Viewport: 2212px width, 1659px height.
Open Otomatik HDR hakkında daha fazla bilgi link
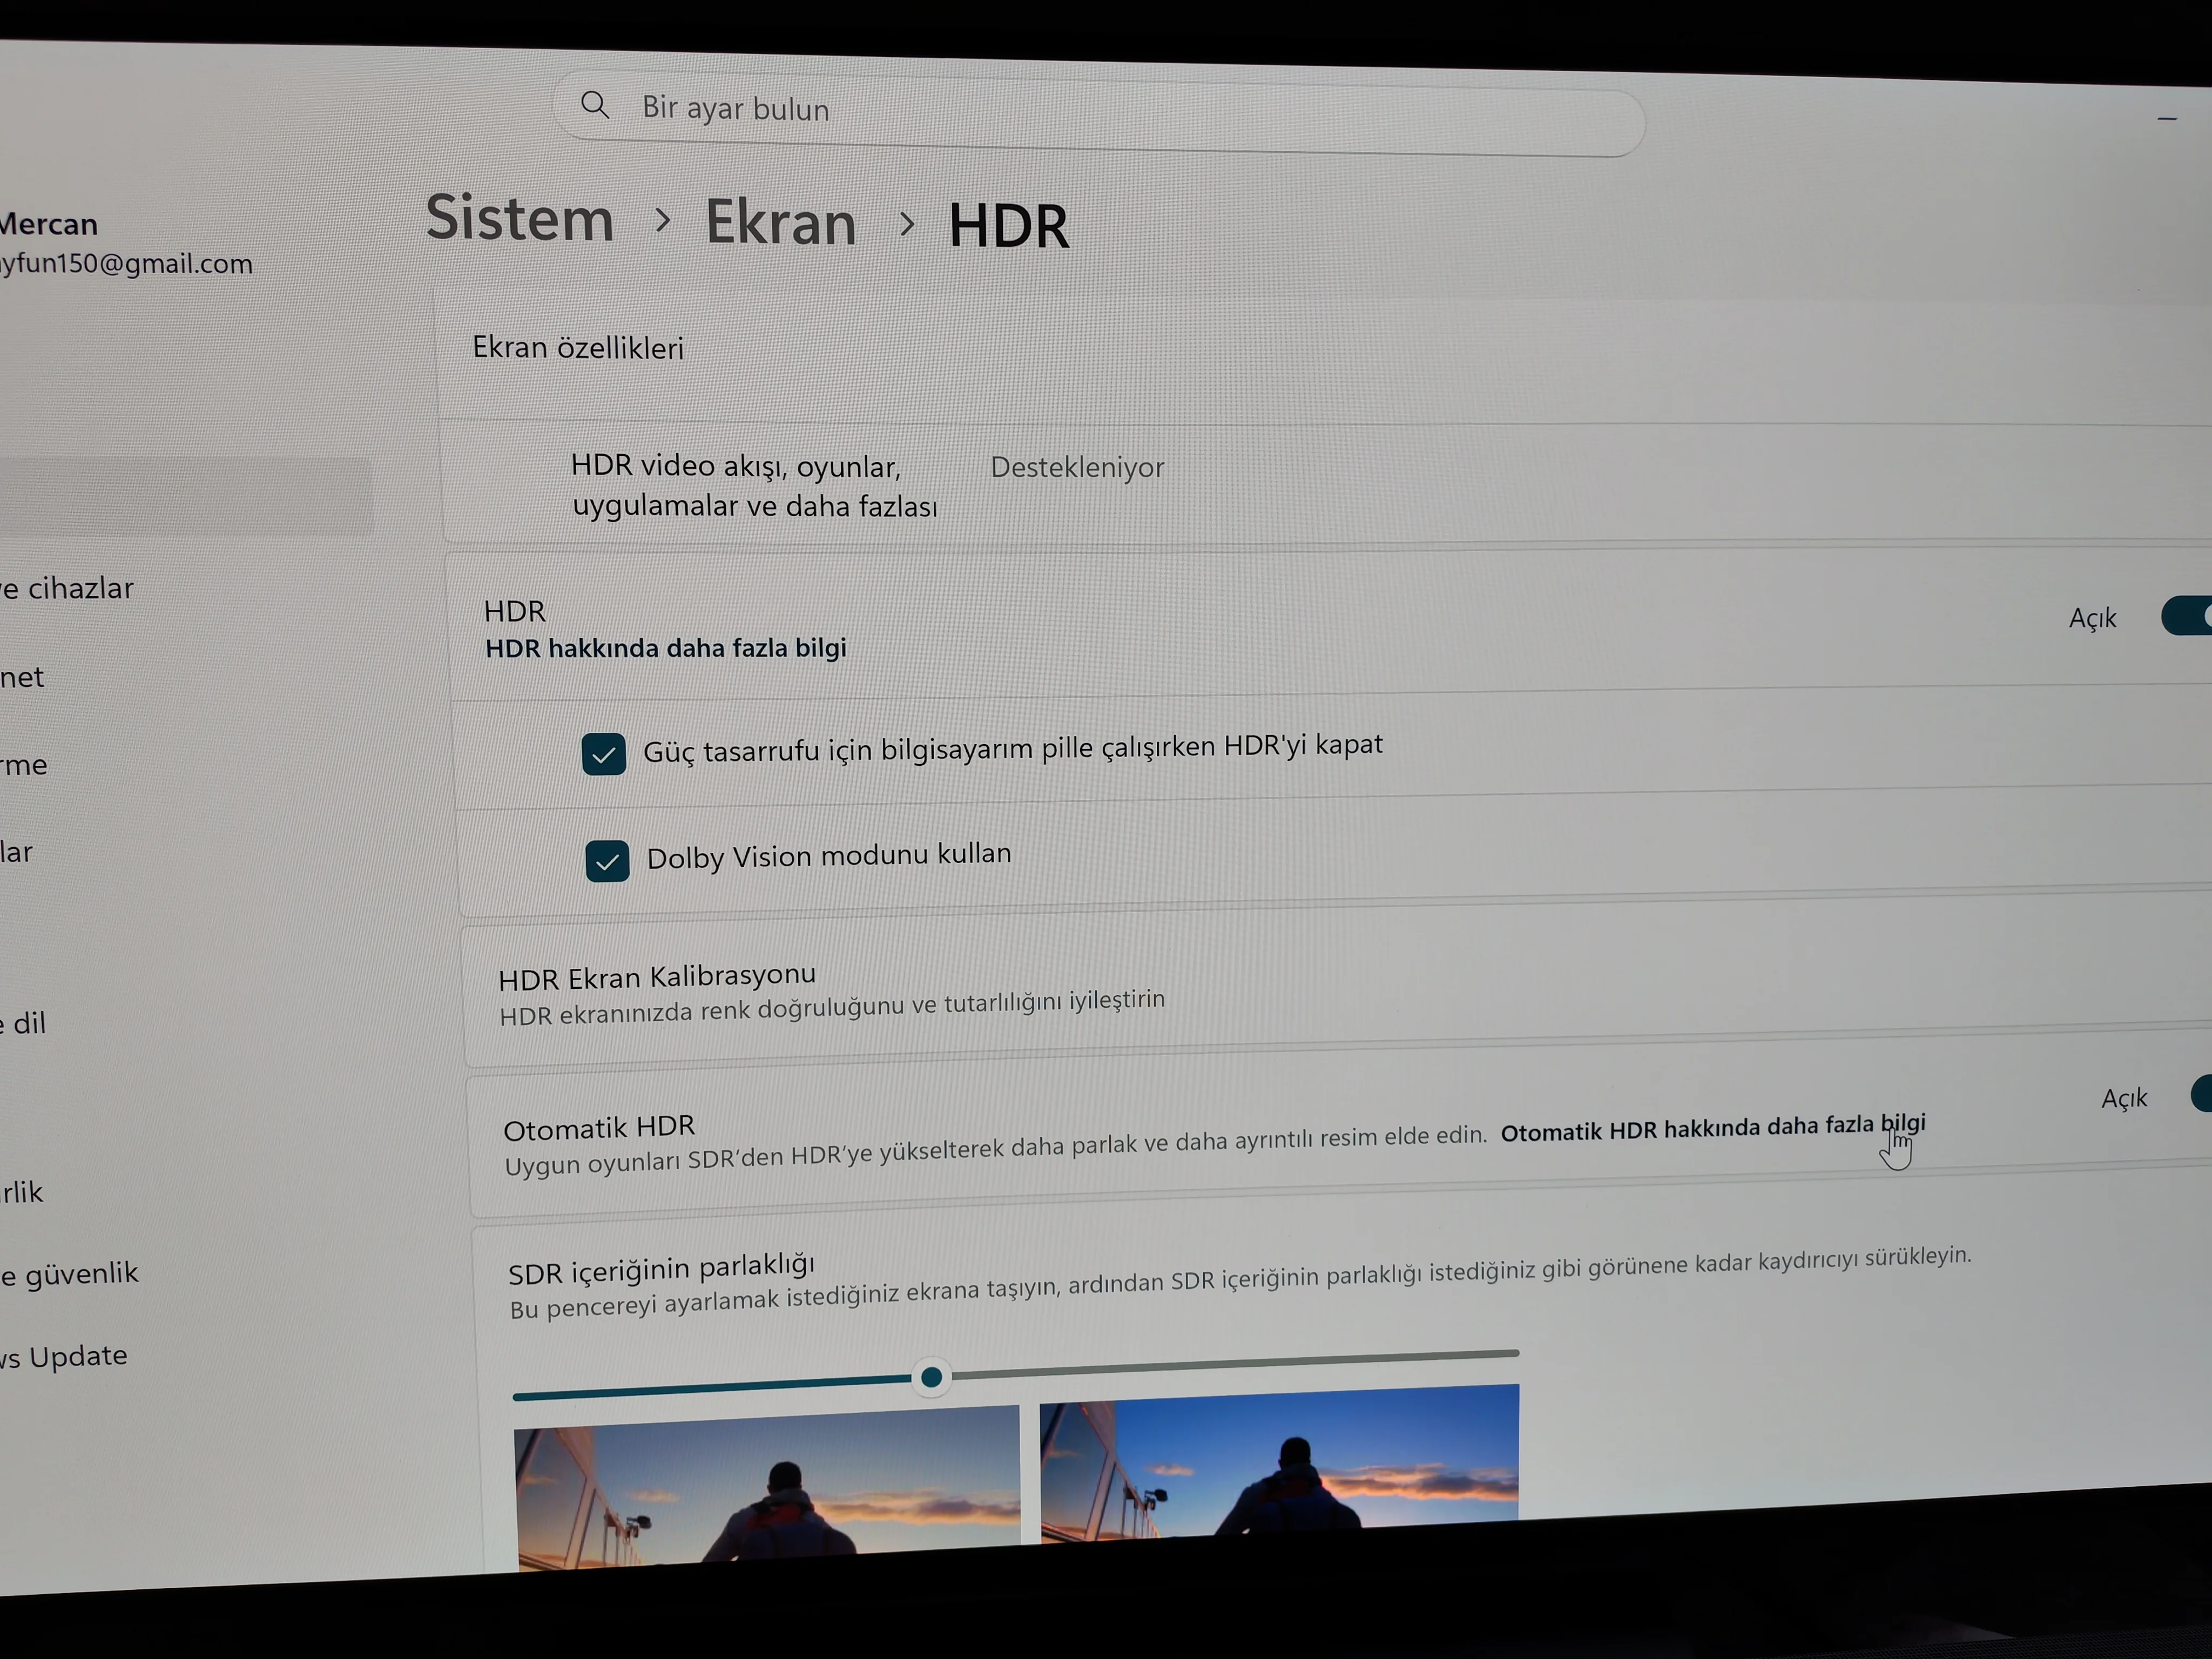coord(1712,1128)
